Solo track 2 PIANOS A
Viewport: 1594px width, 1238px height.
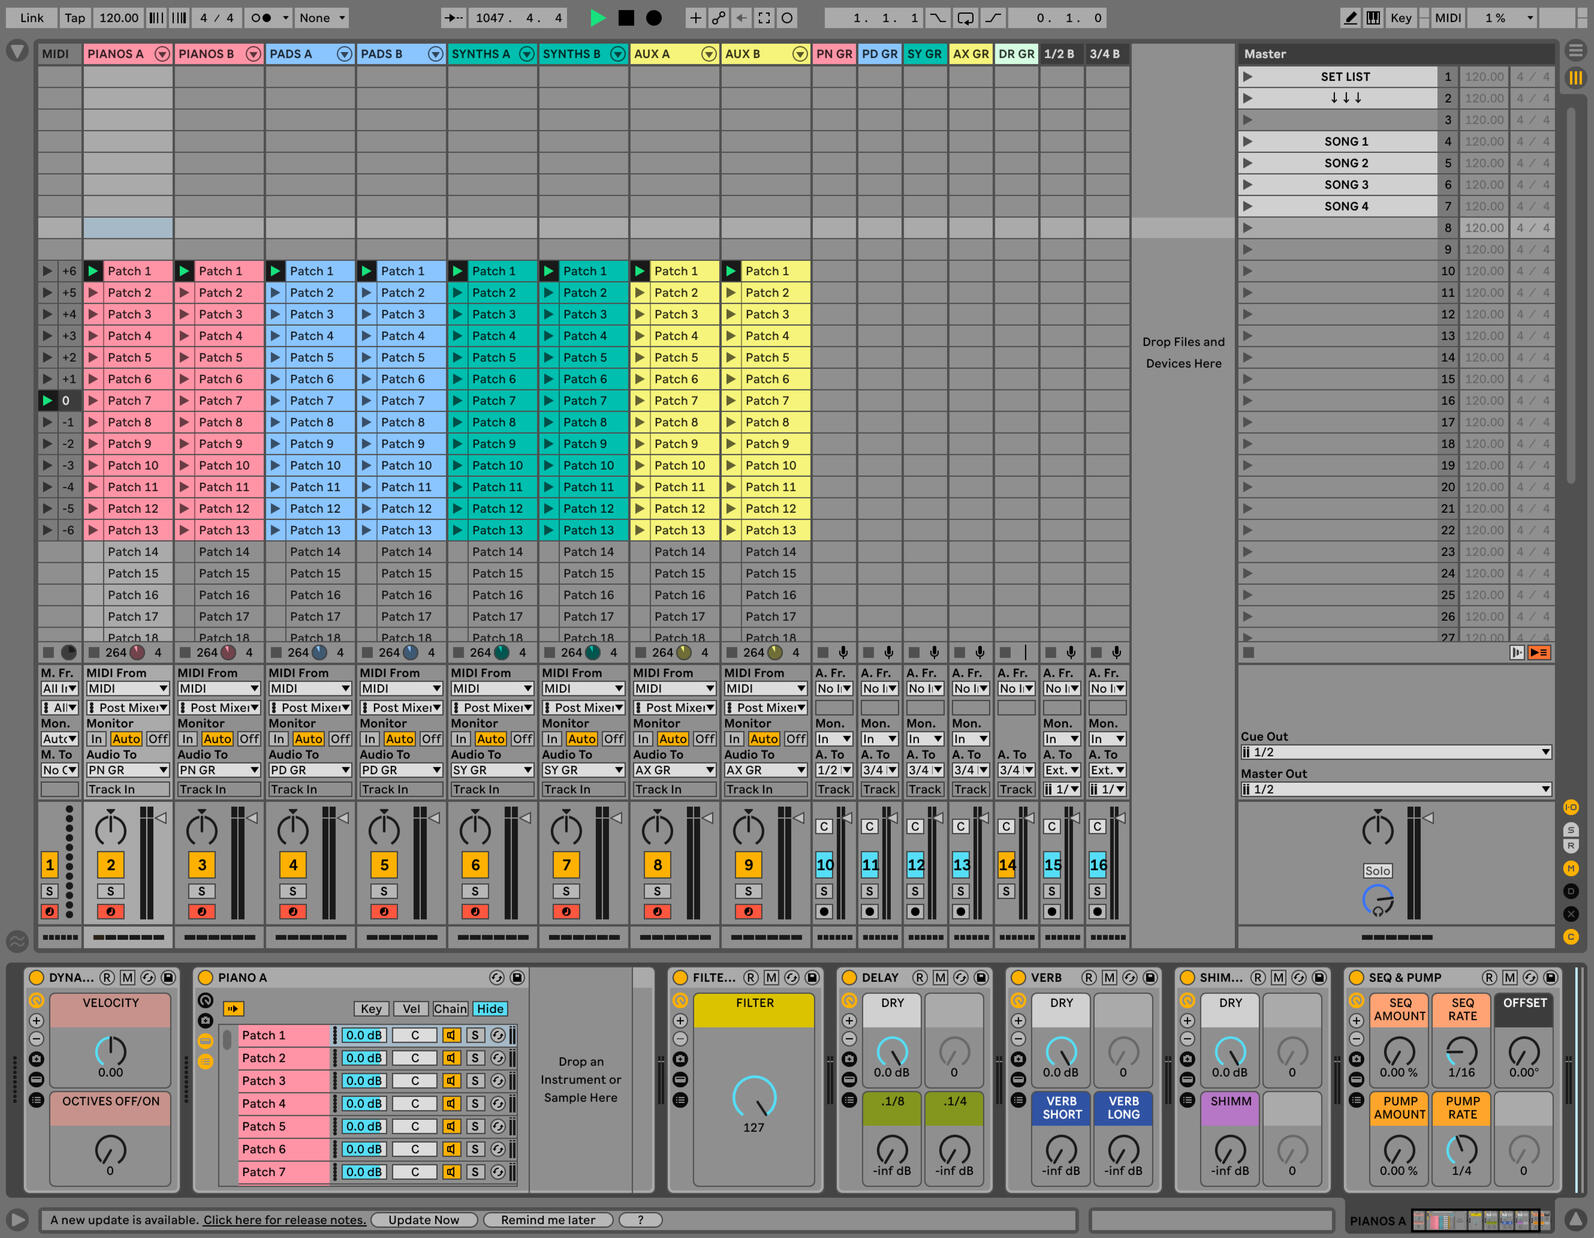click(110, 891)
